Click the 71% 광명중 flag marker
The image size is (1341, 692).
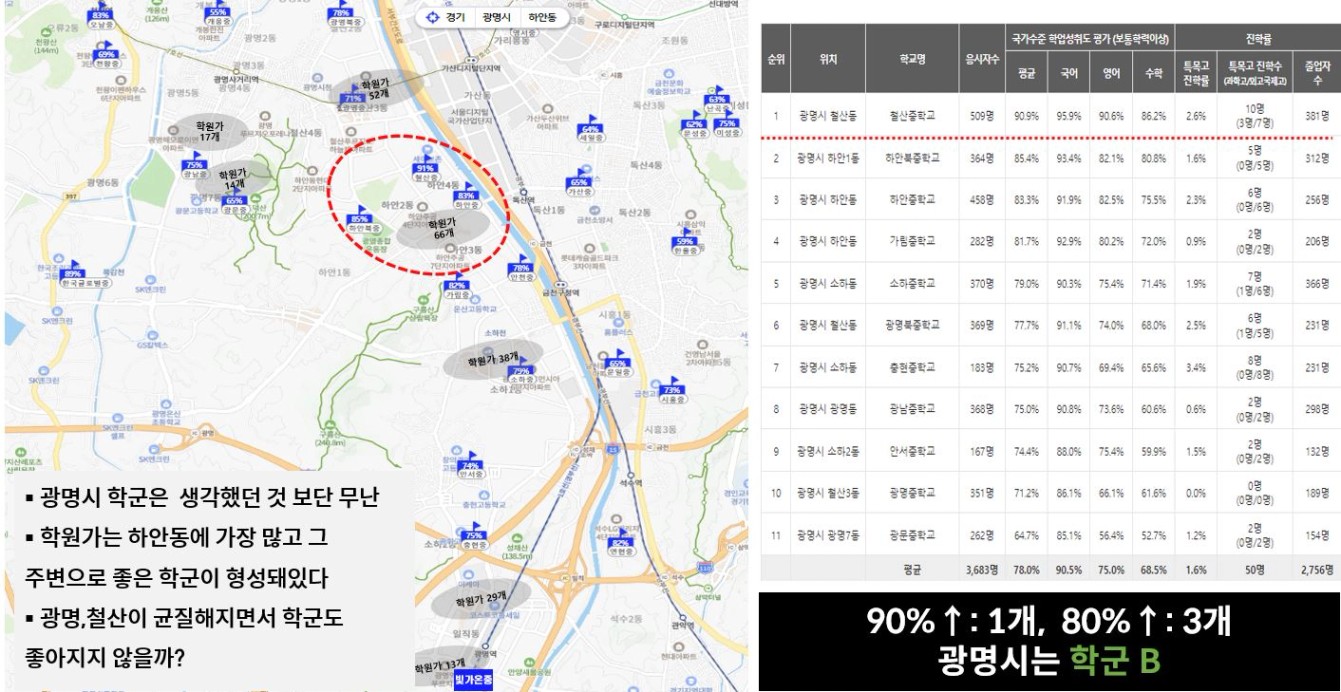pos(352,100)
